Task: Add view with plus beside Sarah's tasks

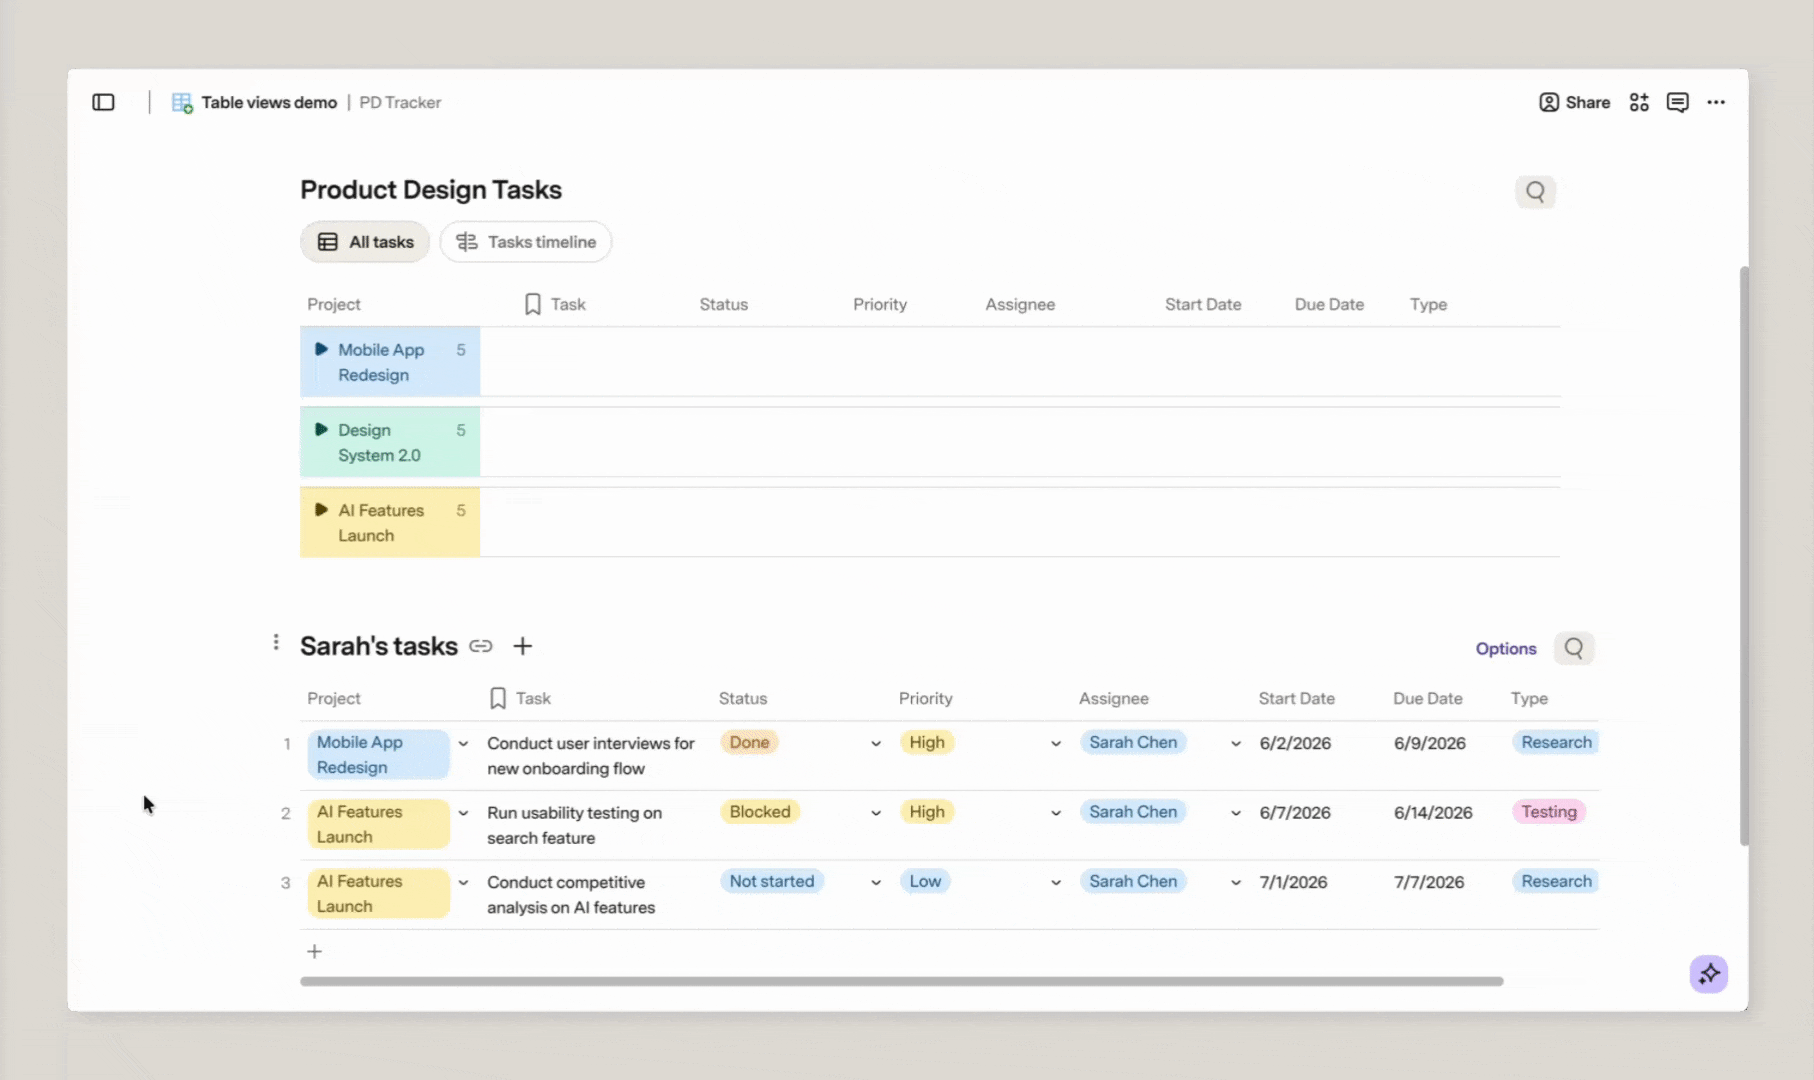Action: point(522,646)
